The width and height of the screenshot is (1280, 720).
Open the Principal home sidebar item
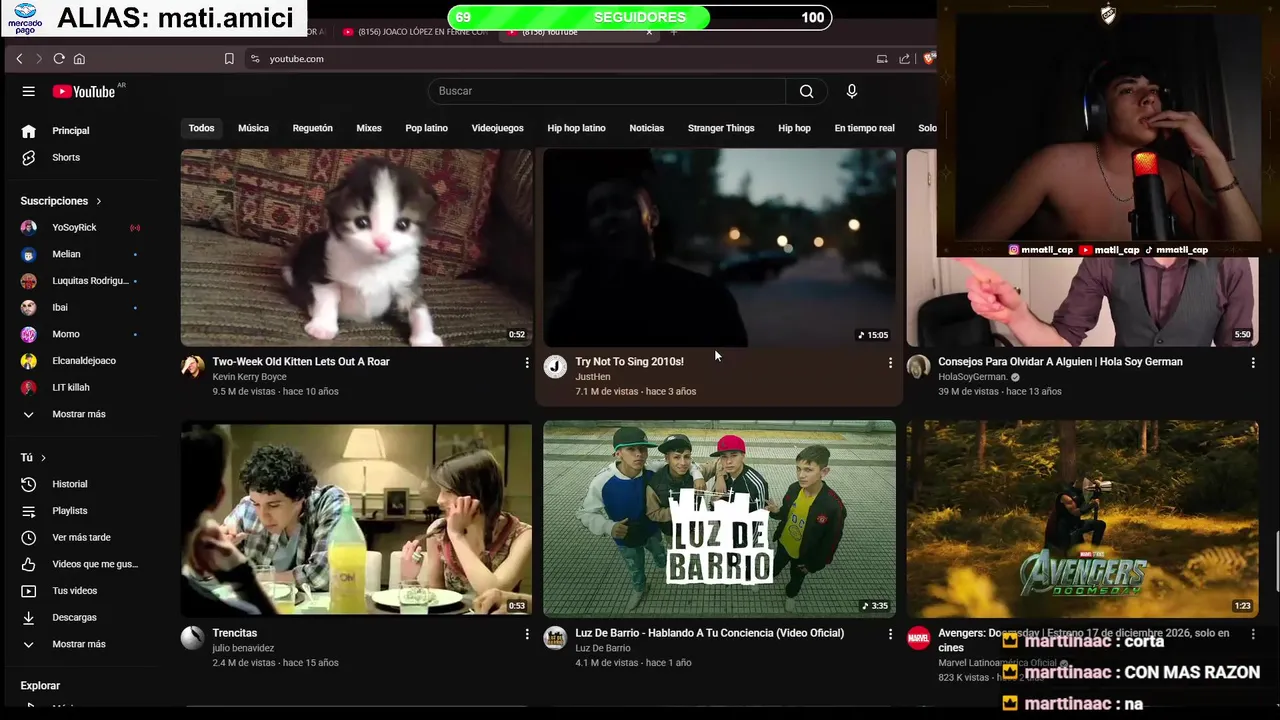point(83,131)
